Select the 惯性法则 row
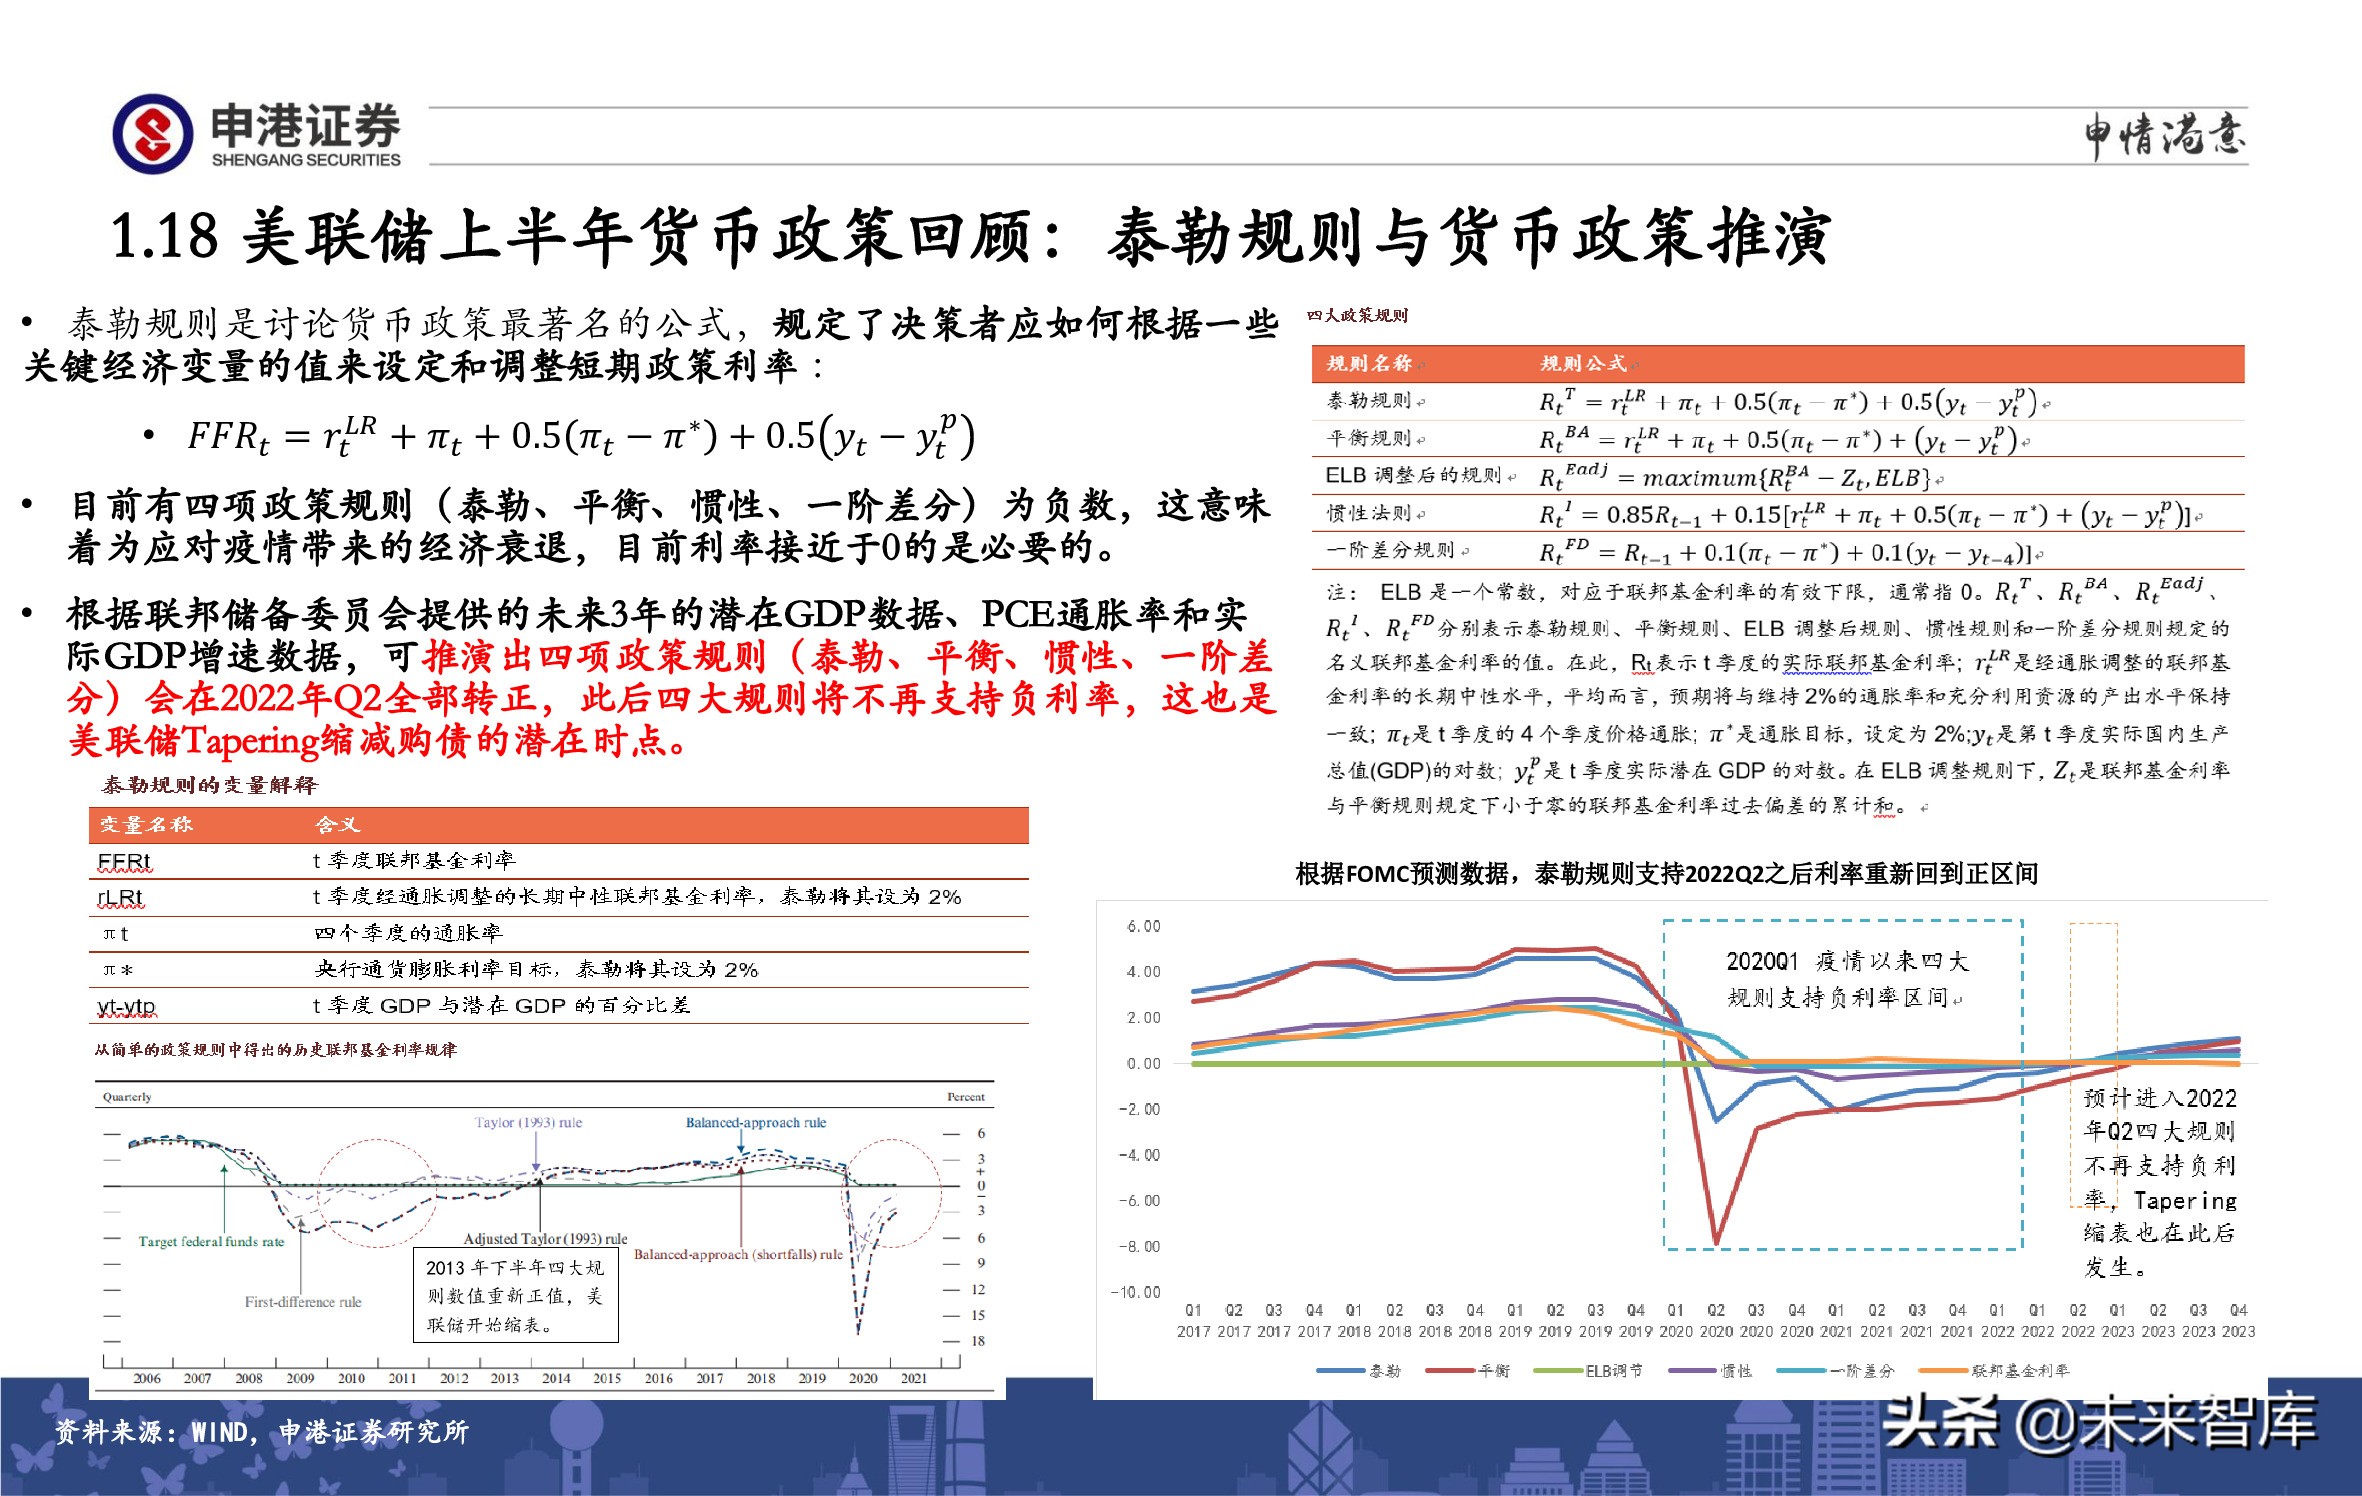The width and height of the screenshot is (2362, 1496). point(1778,514)
